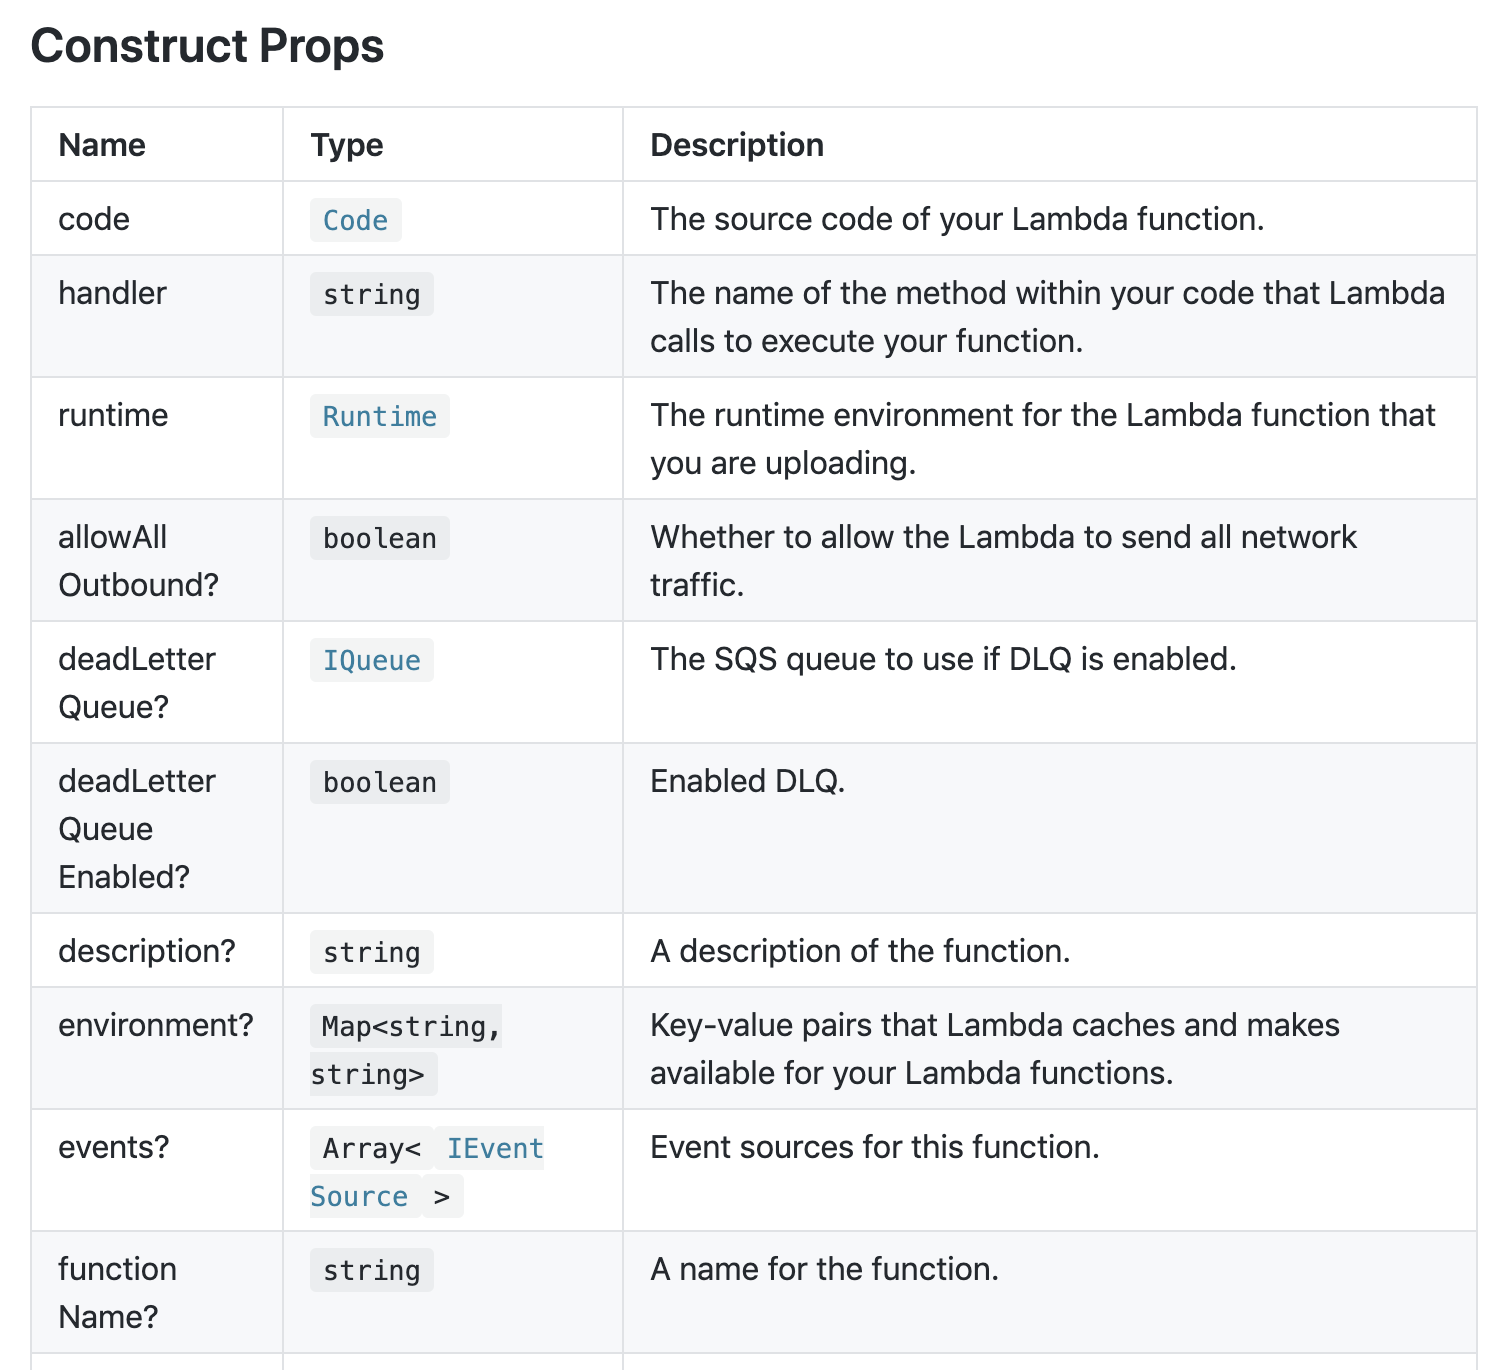Select the 'deadLetterQueueEnabled?' prop name
Screen dimensions: 1498x1370
[137, 829]
